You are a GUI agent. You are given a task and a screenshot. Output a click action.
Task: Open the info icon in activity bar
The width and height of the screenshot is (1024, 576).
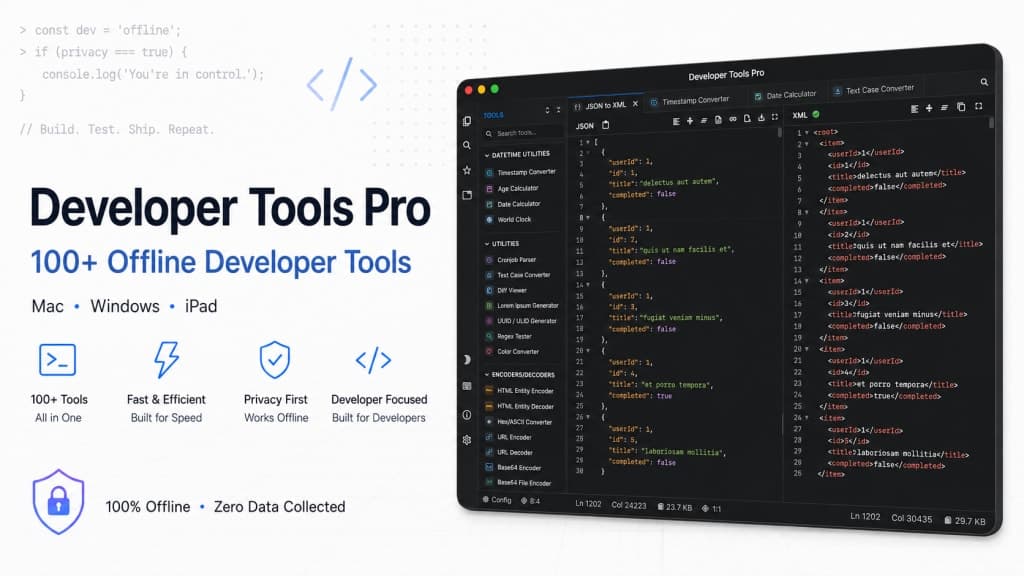tap(466, 415)
